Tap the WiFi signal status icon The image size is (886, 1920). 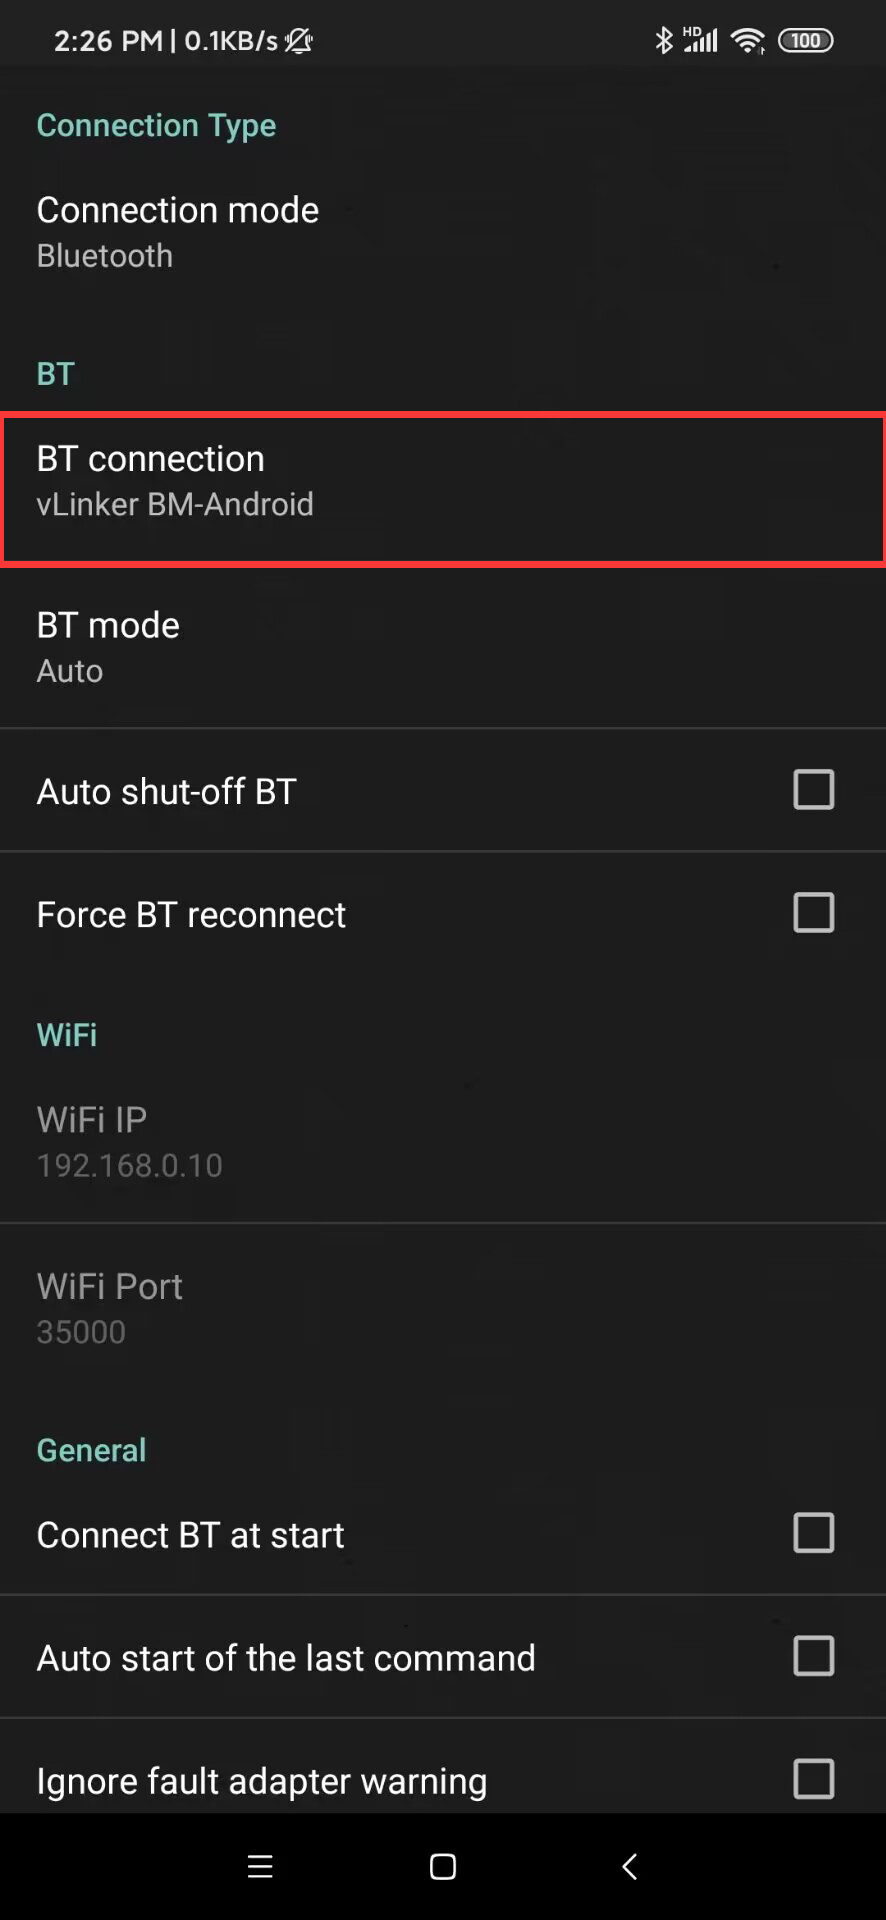[747, 40]
